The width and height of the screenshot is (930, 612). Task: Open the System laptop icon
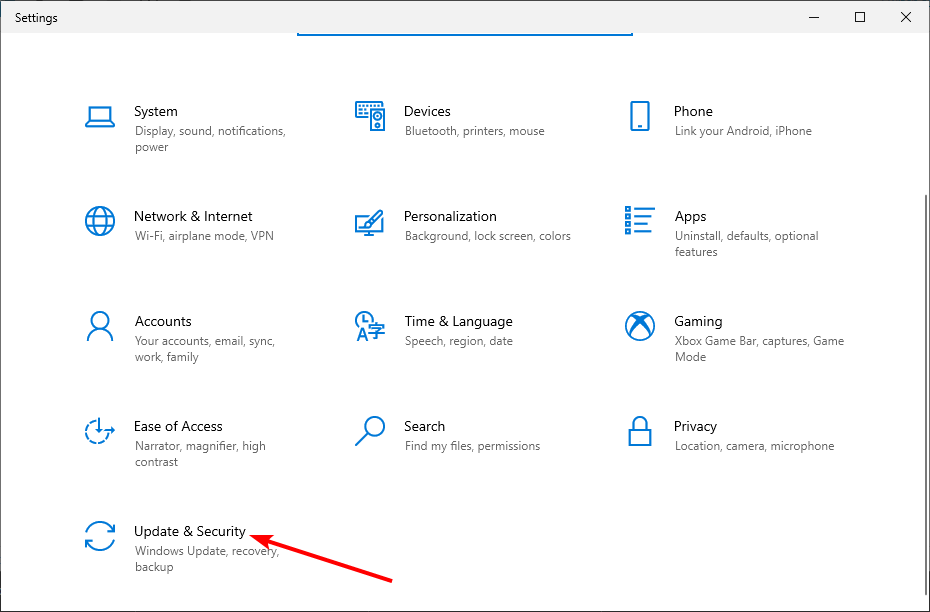point(100,117)
